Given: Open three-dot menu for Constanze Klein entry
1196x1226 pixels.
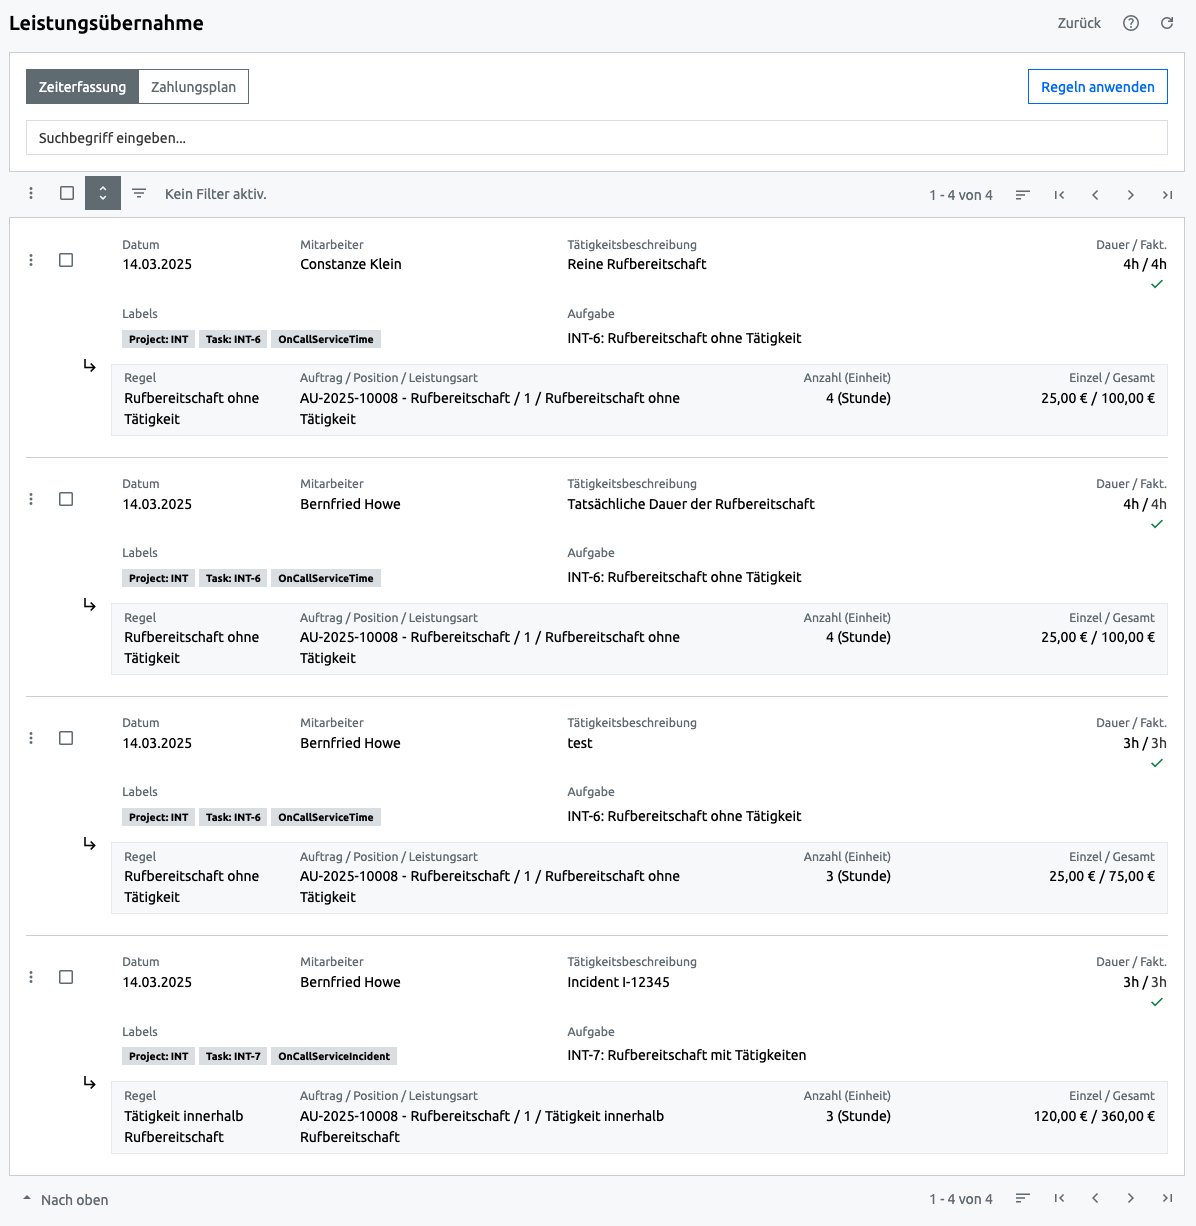Looking at the screenshot, I should 31,260.
